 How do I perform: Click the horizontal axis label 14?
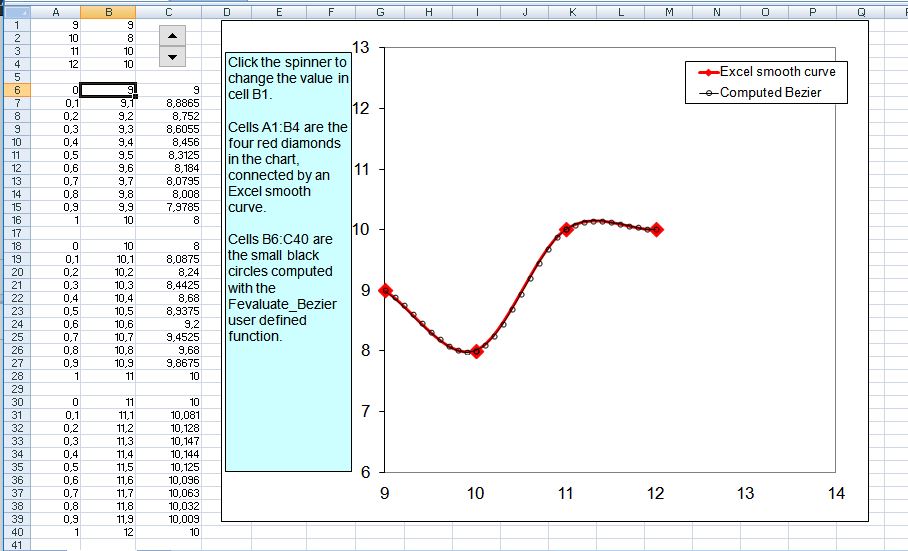[836, 493]
